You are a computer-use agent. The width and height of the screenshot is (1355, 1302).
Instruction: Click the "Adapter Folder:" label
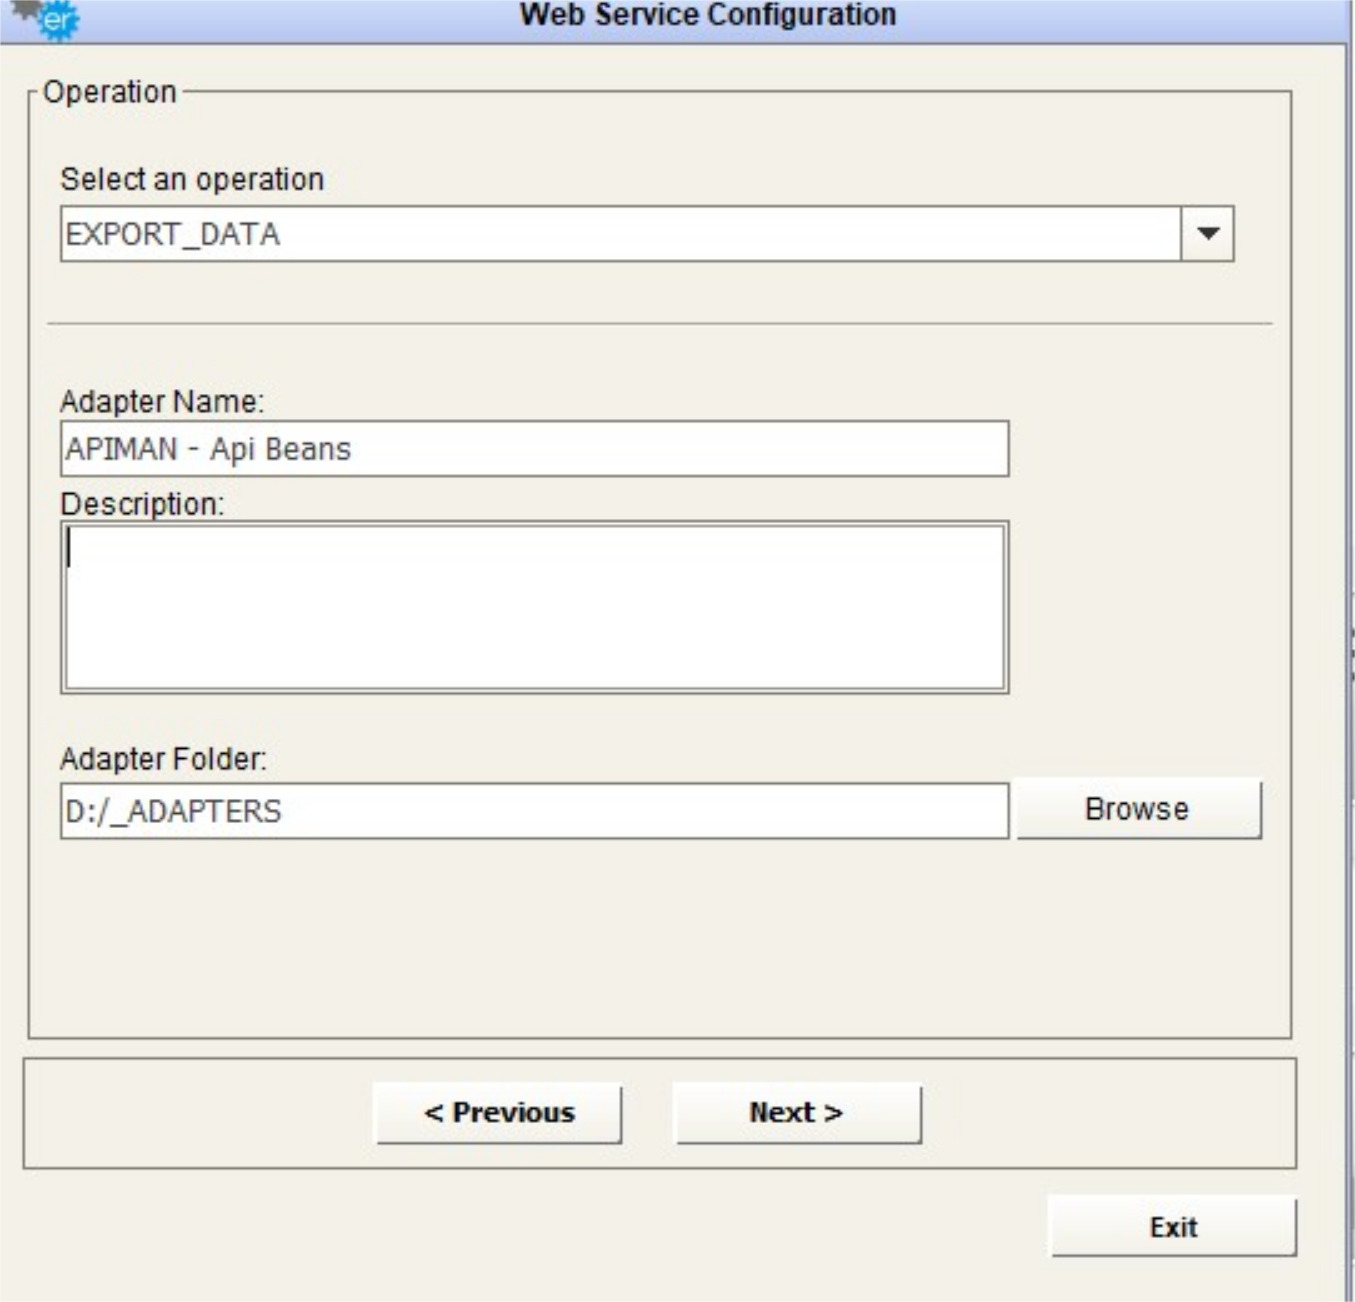pos(164,759)
